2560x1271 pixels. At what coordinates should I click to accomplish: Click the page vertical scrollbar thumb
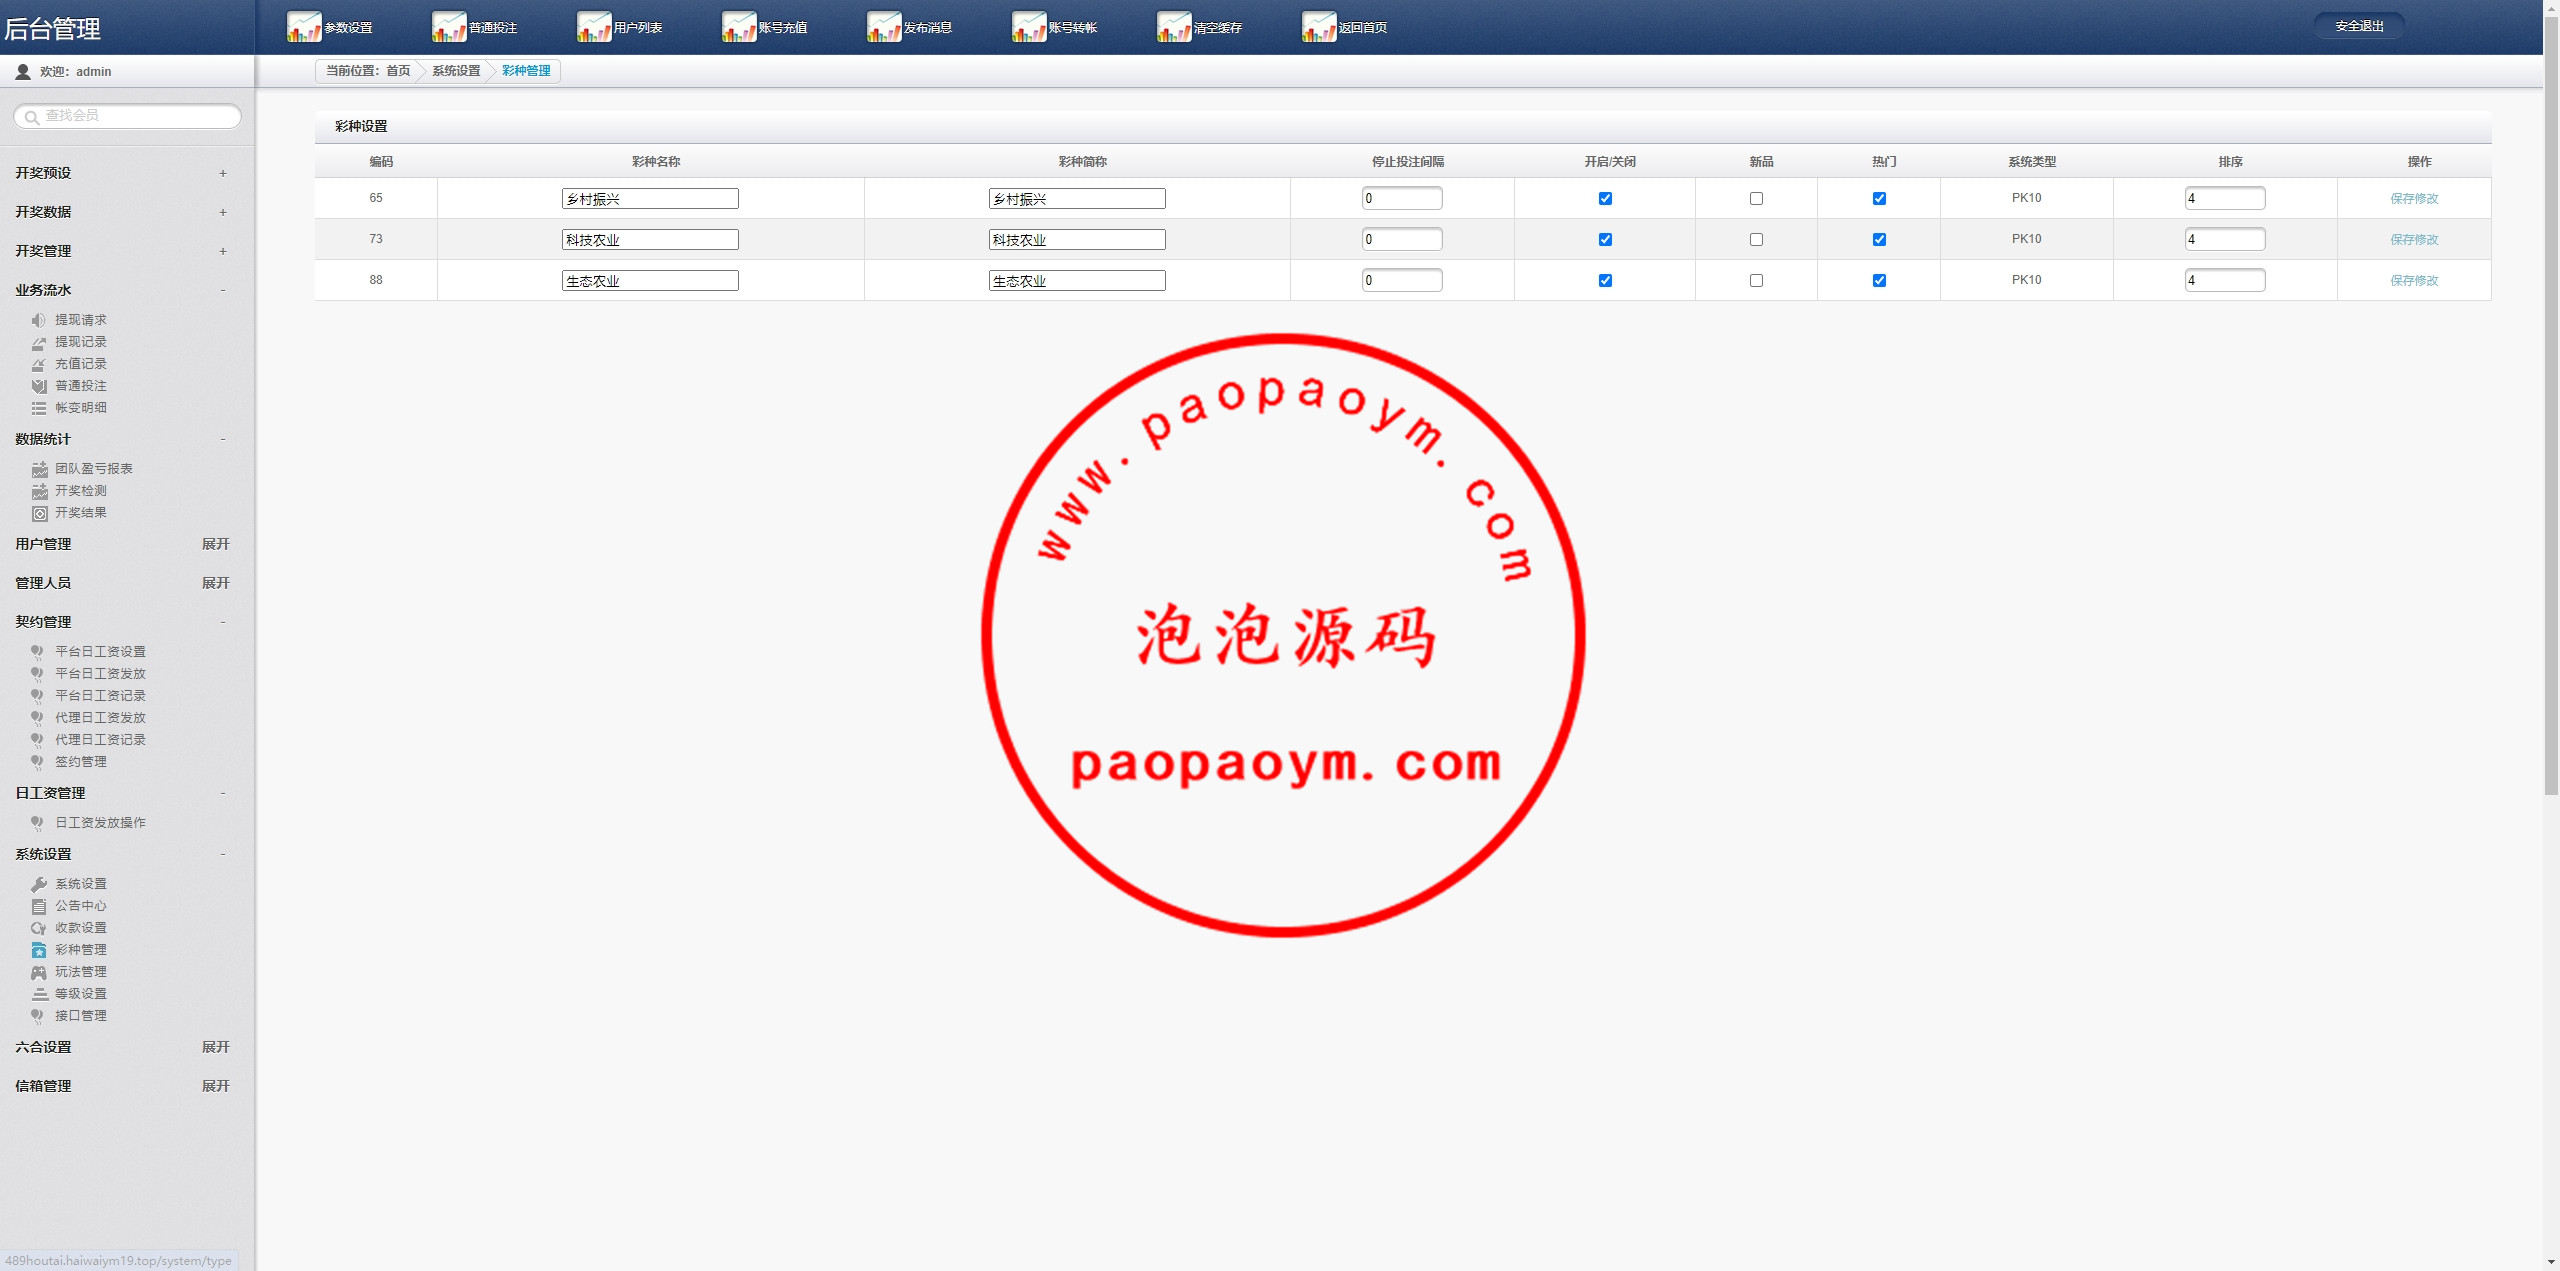[x=2551, y=405]
